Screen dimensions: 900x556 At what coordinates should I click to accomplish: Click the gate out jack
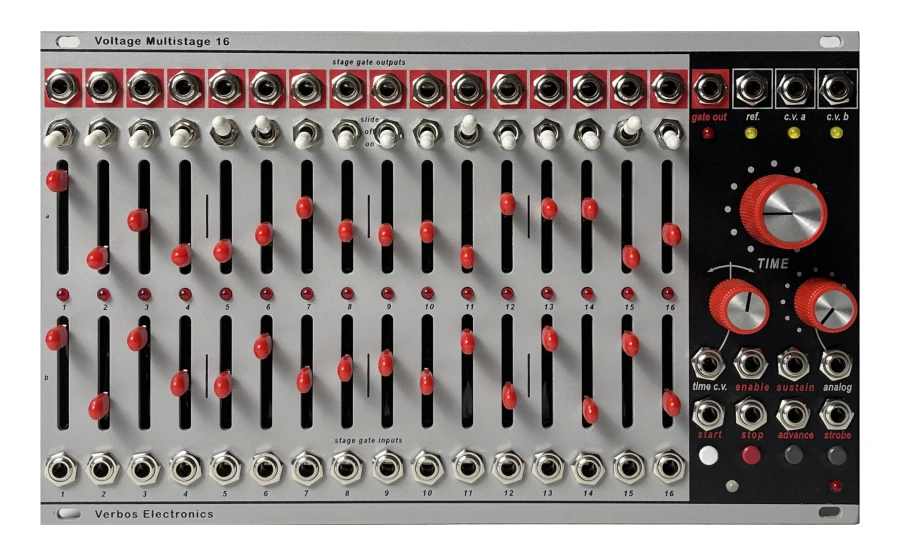point(709,88)
